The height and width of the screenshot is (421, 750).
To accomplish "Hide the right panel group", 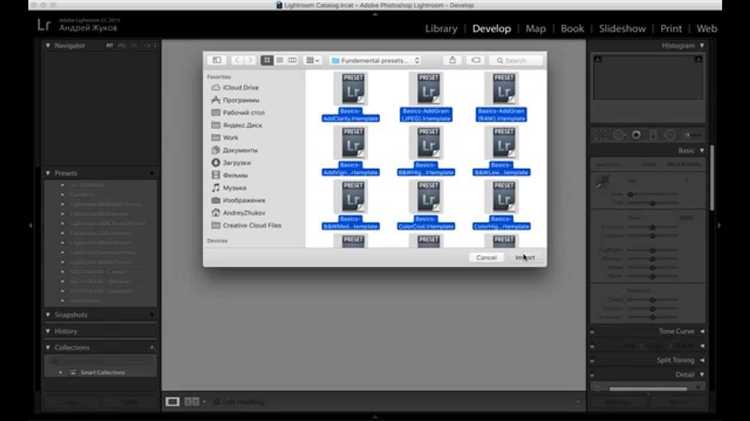I will tap(718, 225).
